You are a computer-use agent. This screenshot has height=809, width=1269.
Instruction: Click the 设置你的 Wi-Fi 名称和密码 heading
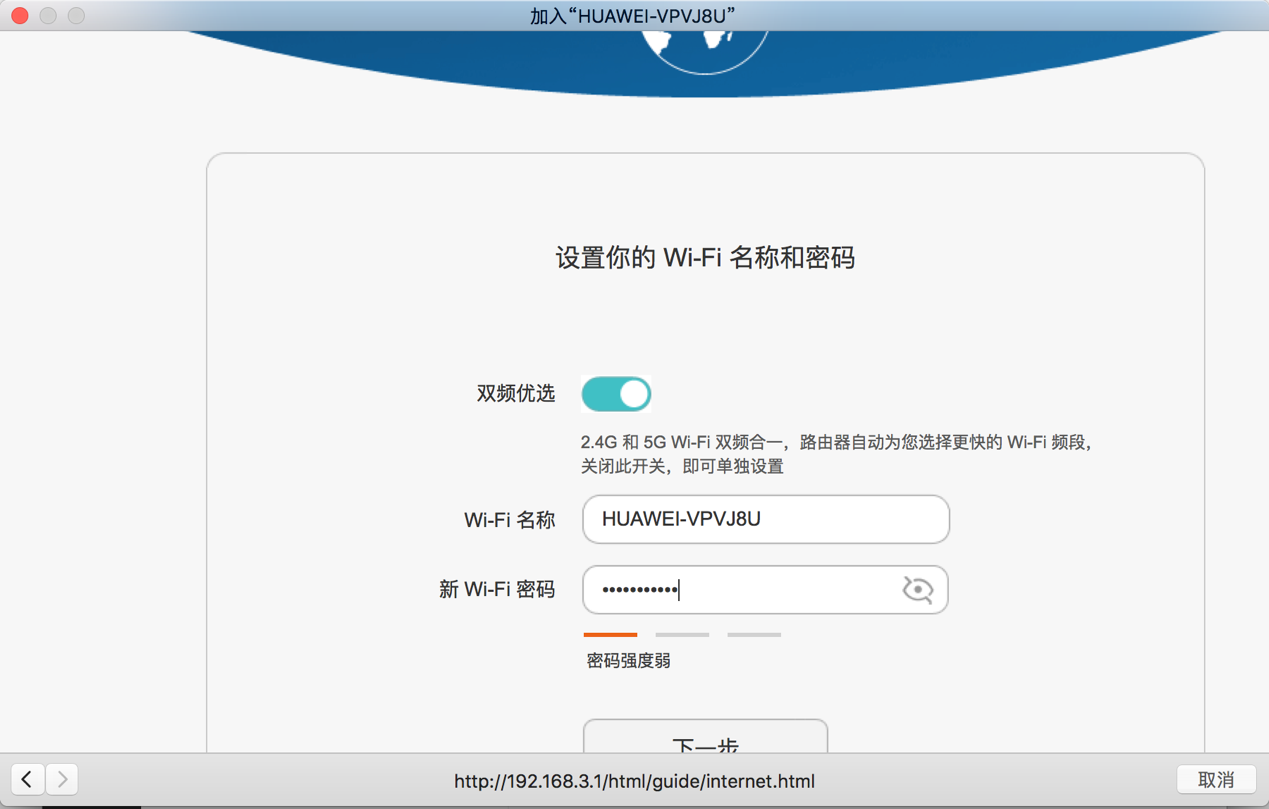pos(705,258)
